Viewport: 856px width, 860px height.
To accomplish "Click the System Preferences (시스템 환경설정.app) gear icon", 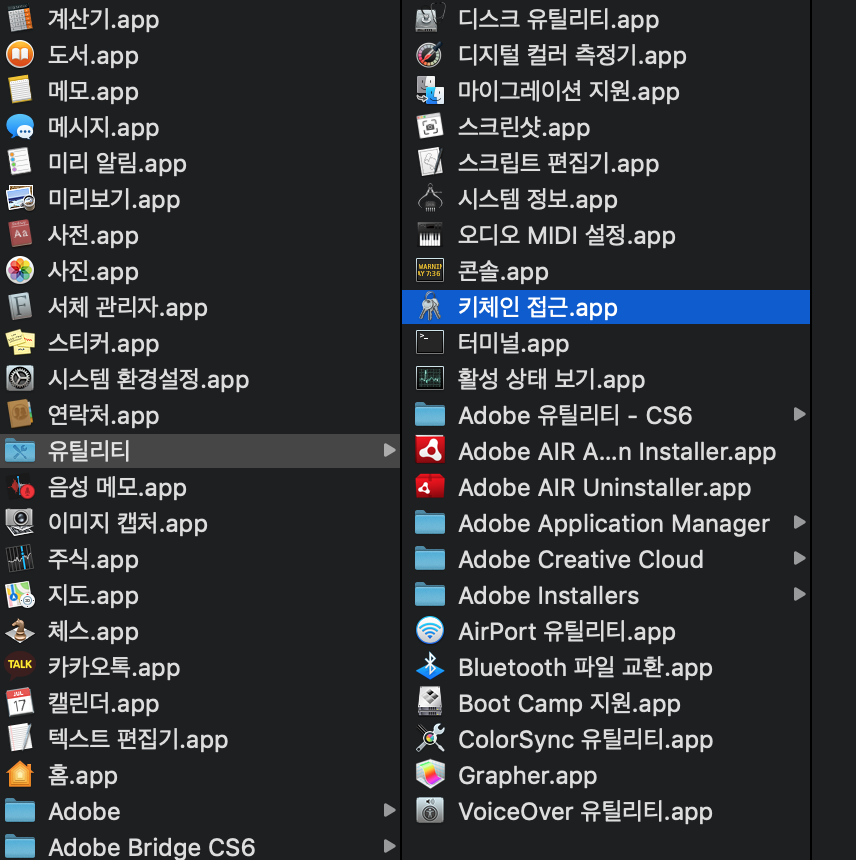I will coord(20,378).
